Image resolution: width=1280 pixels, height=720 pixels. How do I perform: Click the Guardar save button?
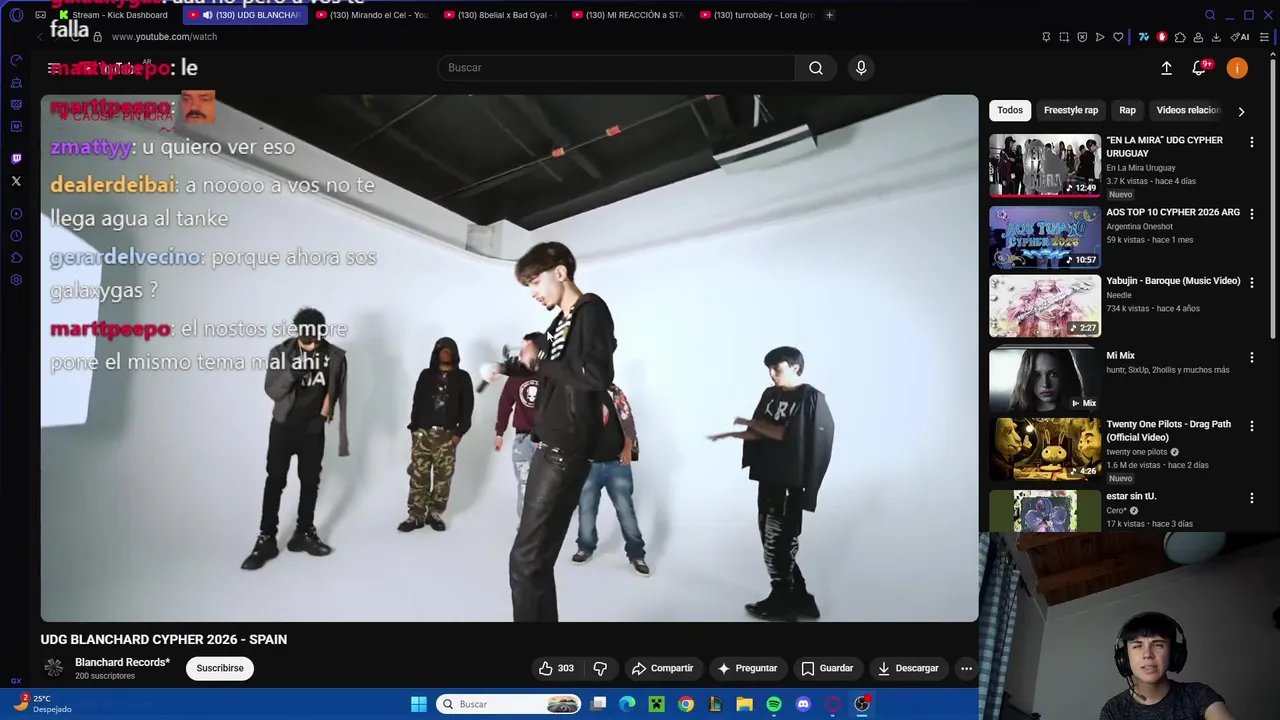(827, 668)
